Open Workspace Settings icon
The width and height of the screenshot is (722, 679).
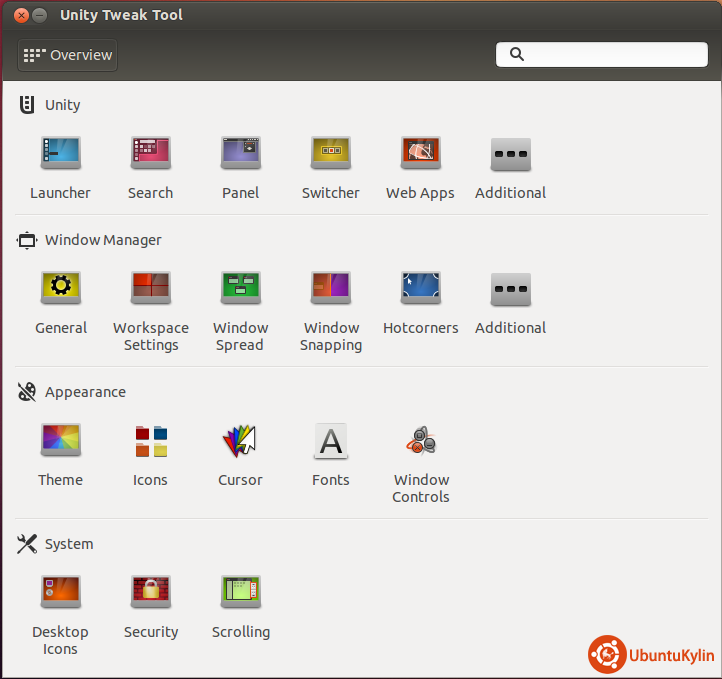click(x=150, y=289)
